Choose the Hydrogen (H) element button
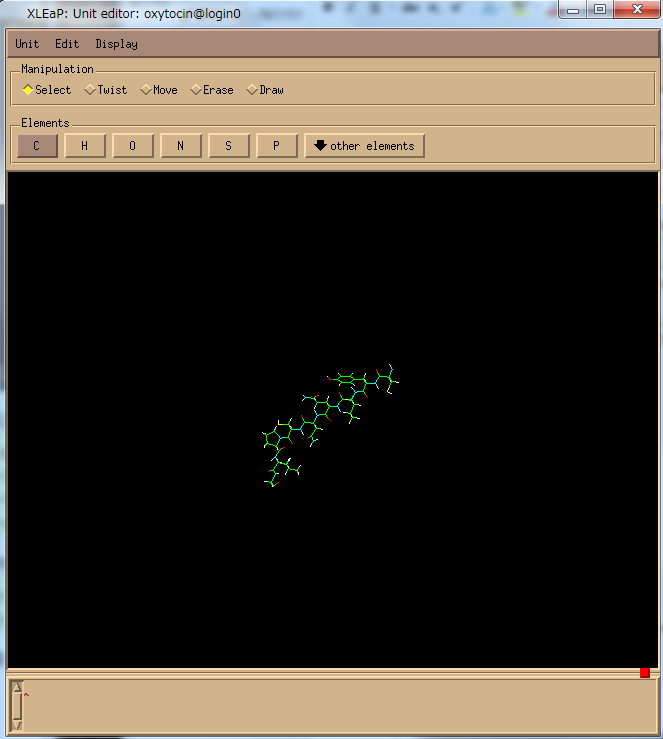 pos(85,146)
